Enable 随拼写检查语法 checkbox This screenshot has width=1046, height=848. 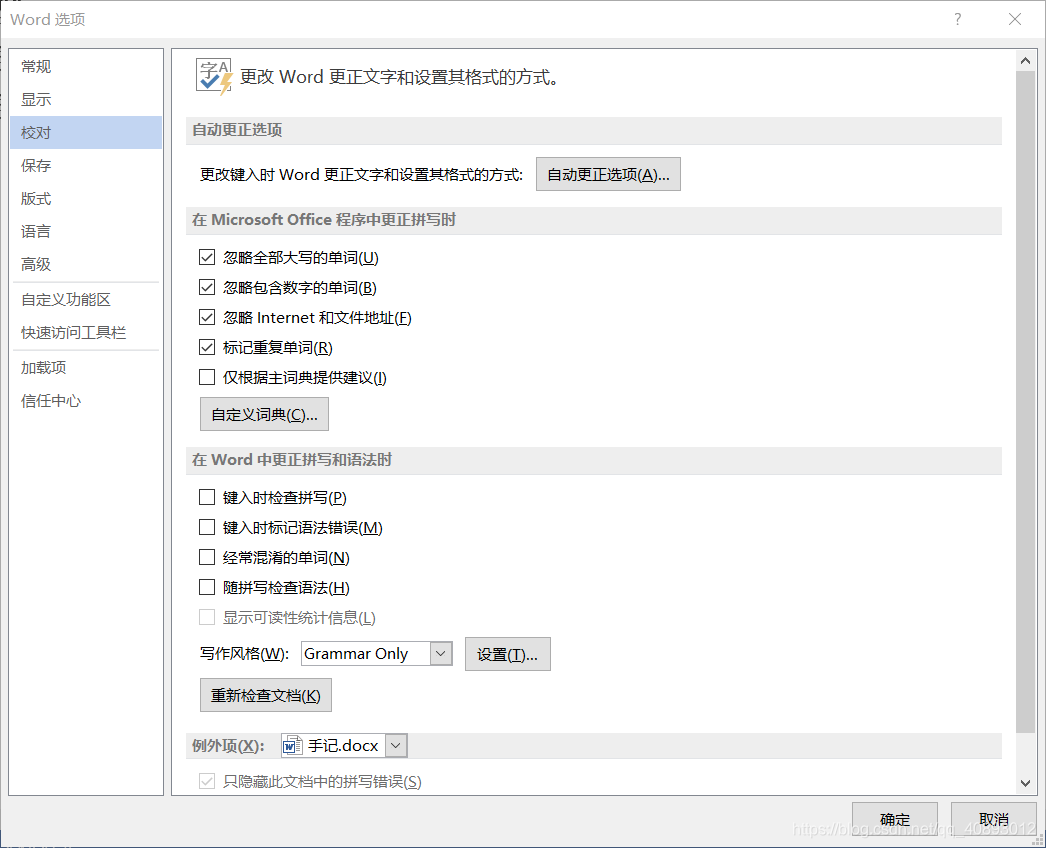coord(207,587)
